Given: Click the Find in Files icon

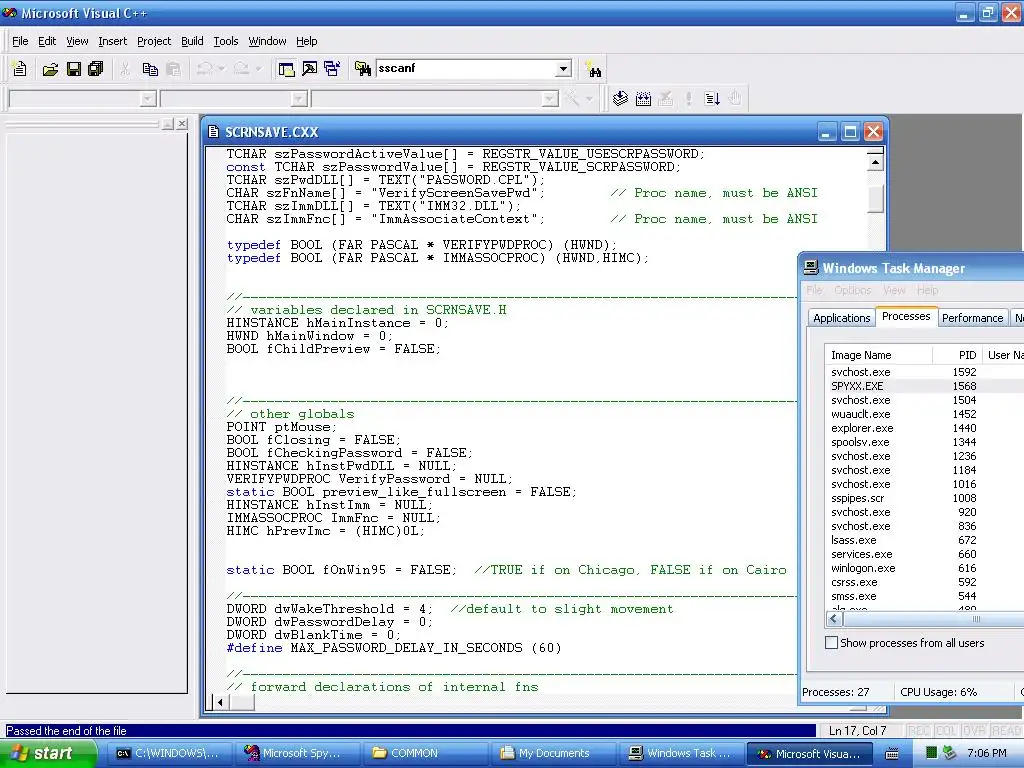Looking at the screenshot, I should (362, 69).
